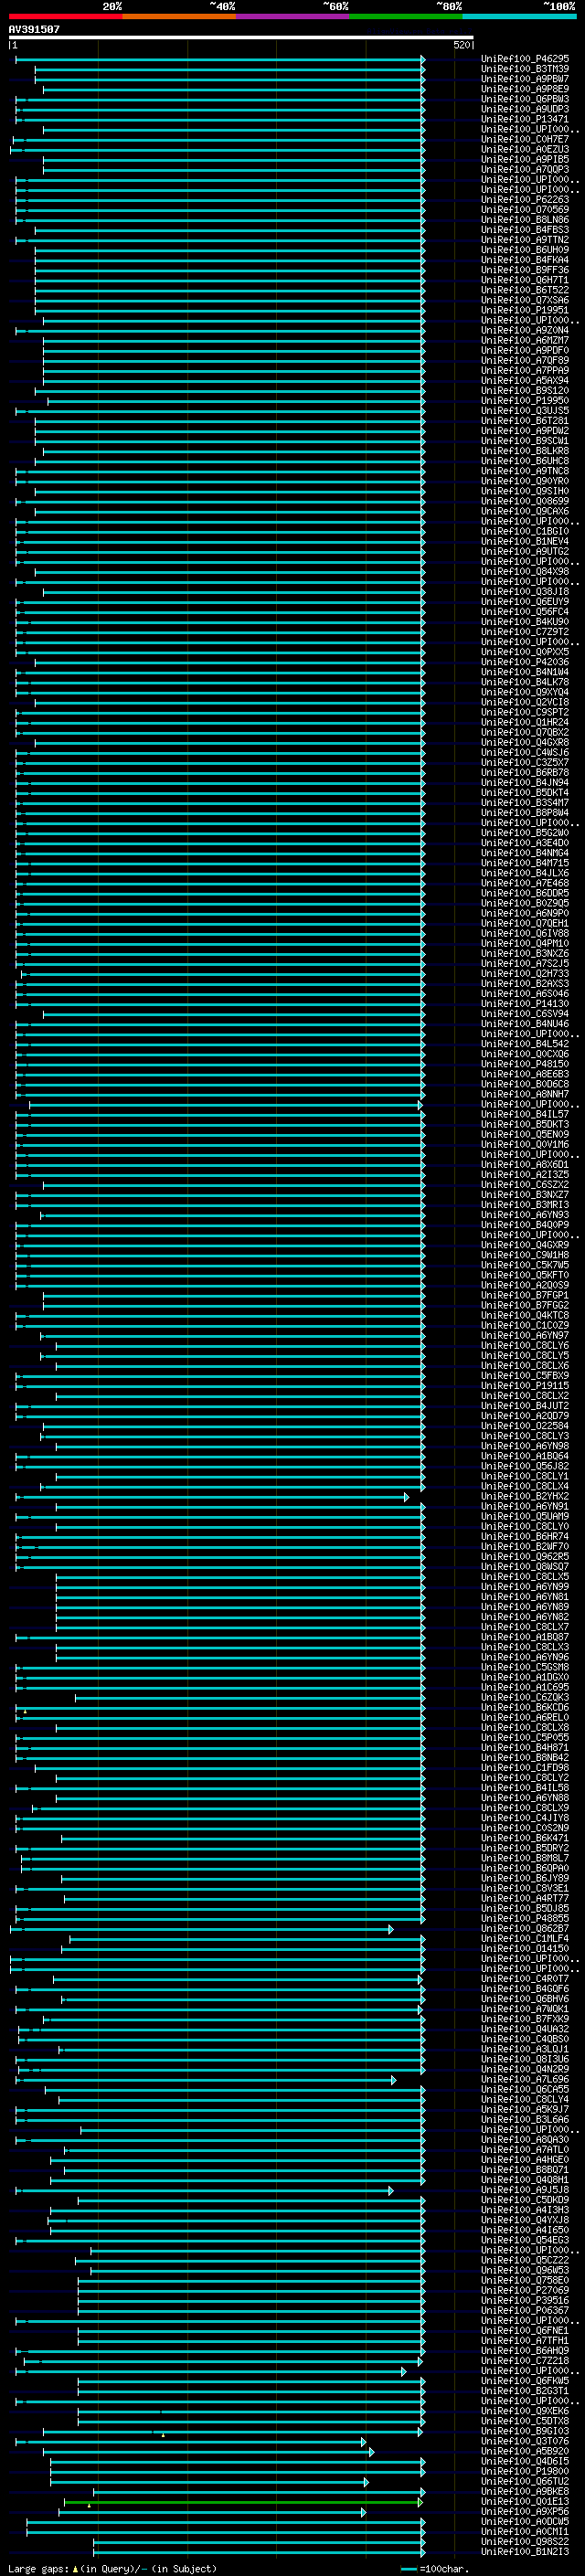
Task: Open hit UniRef100_C5DKD9
Action: (x=525, y=2200)
